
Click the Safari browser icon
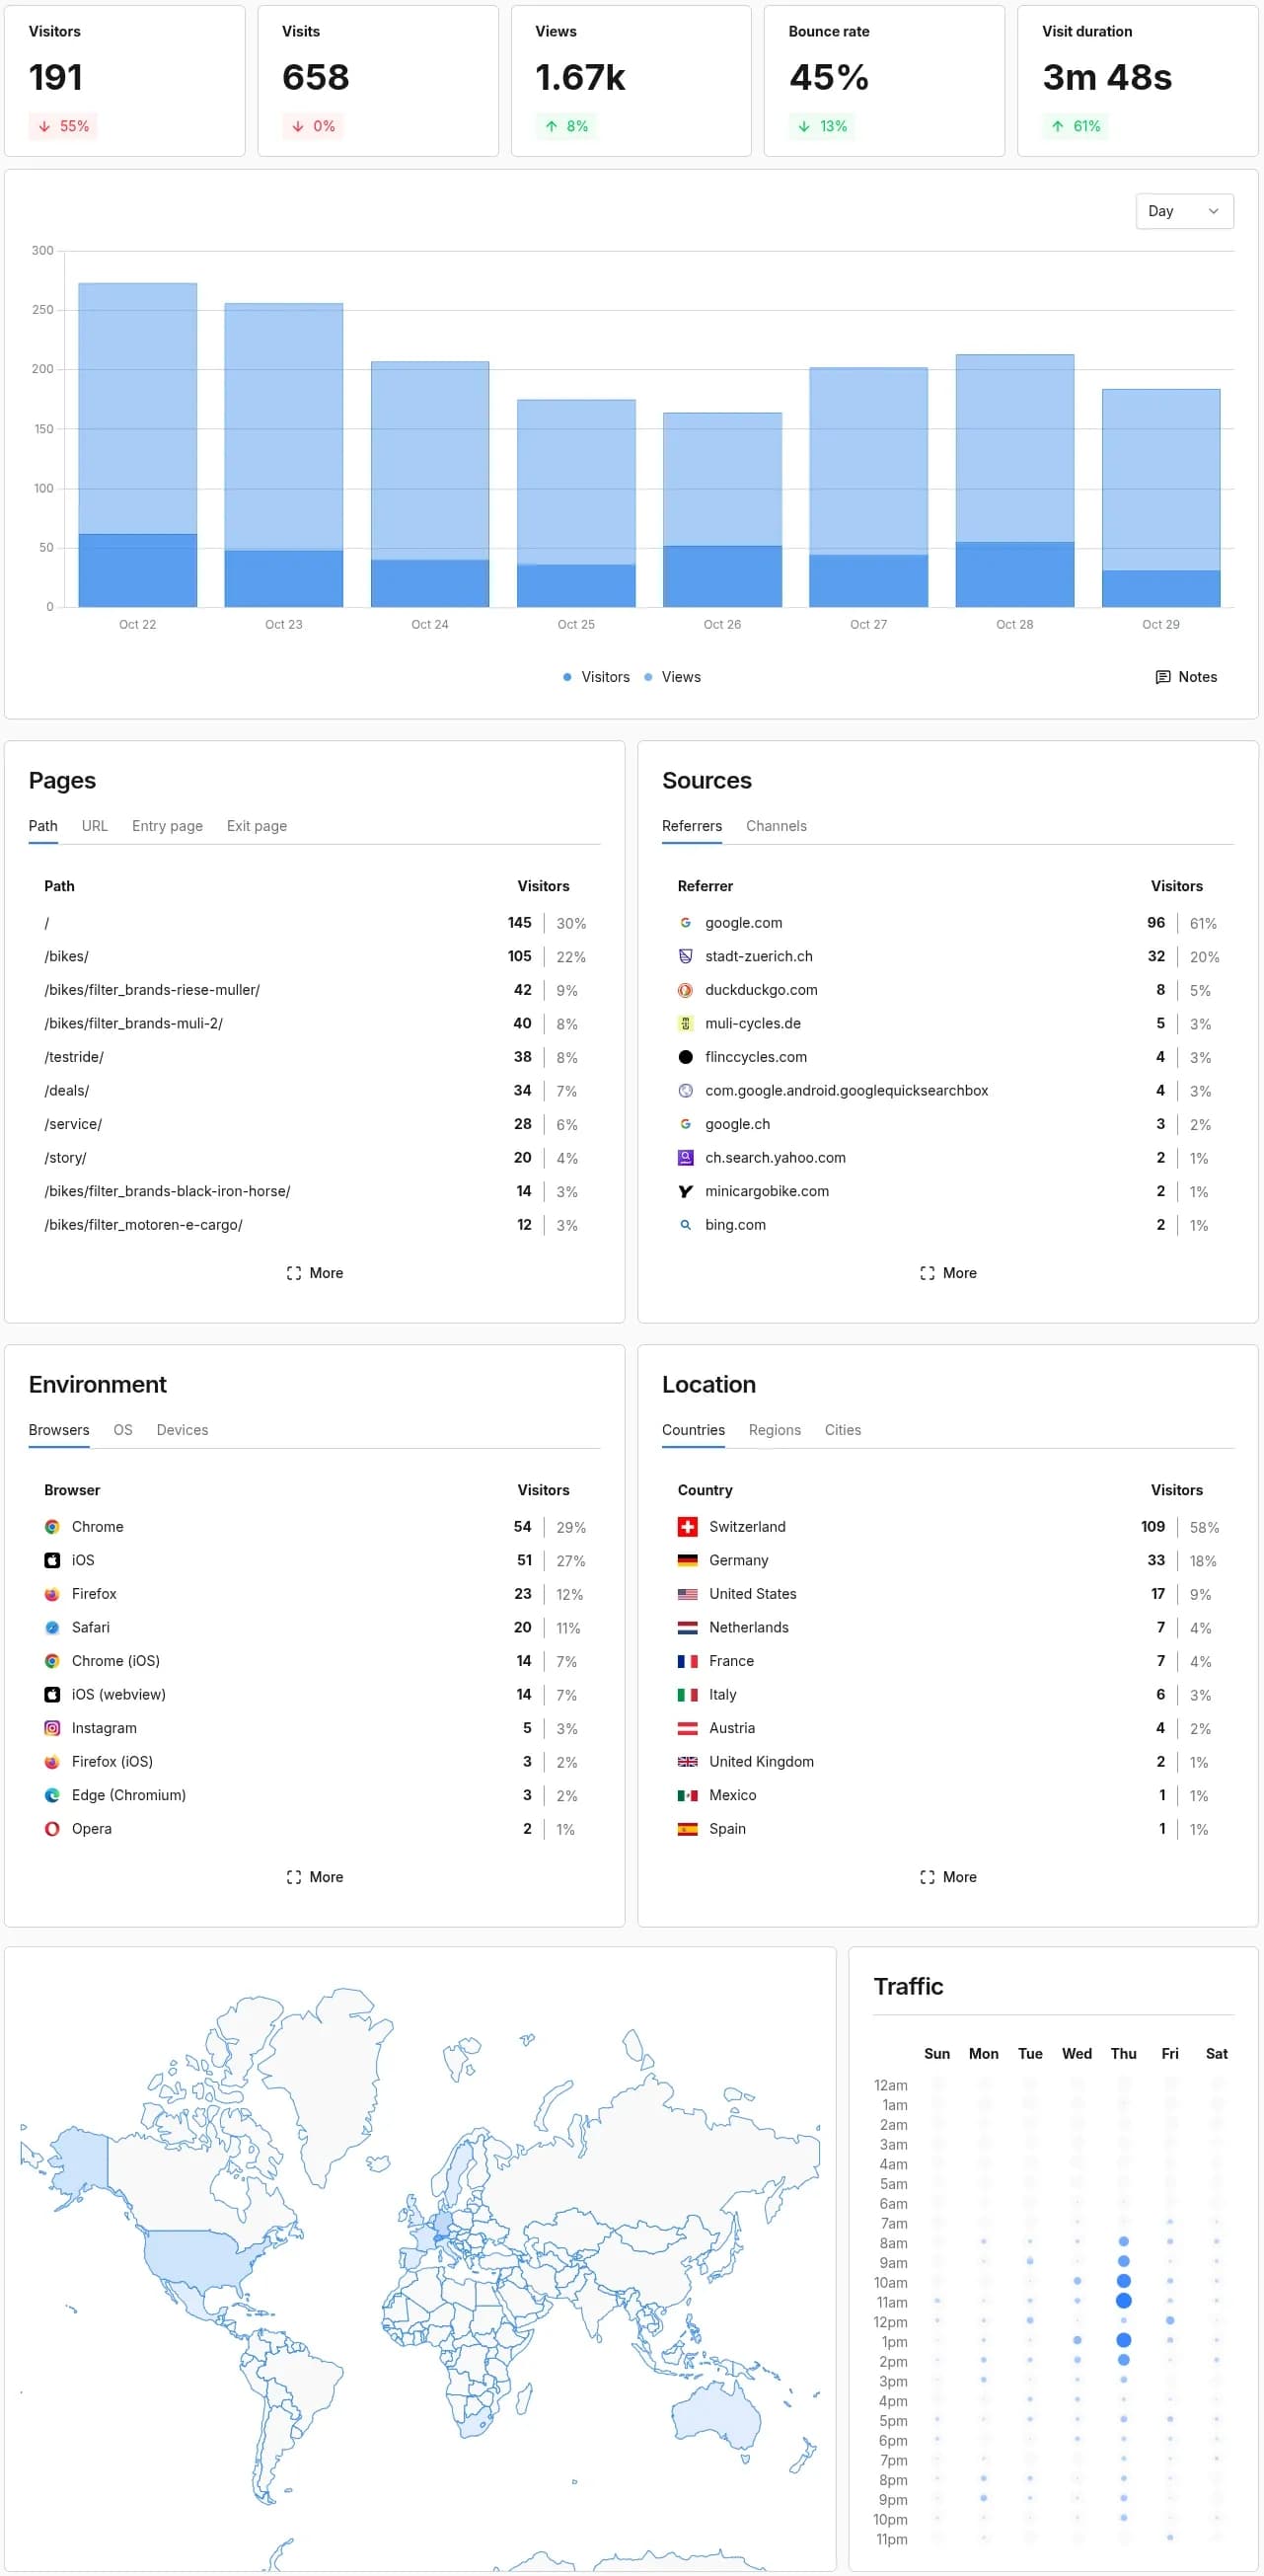[52, 1627]
